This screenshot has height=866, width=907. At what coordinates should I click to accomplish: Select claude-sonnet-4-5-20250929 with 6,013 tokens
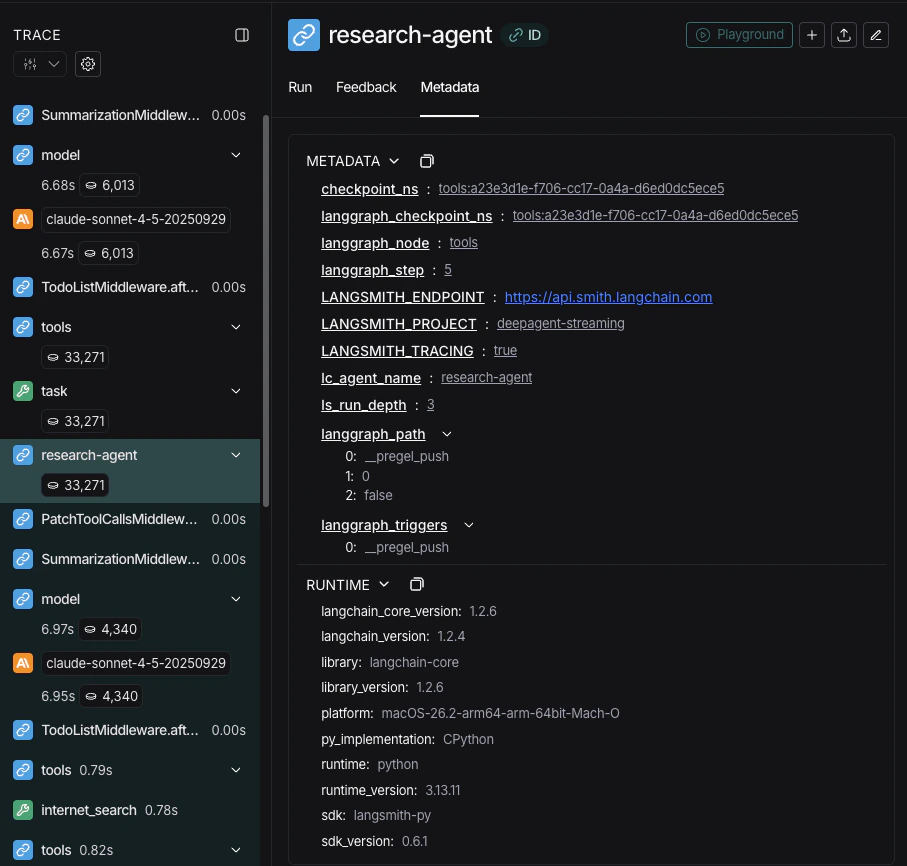click(x=136, y=219)
